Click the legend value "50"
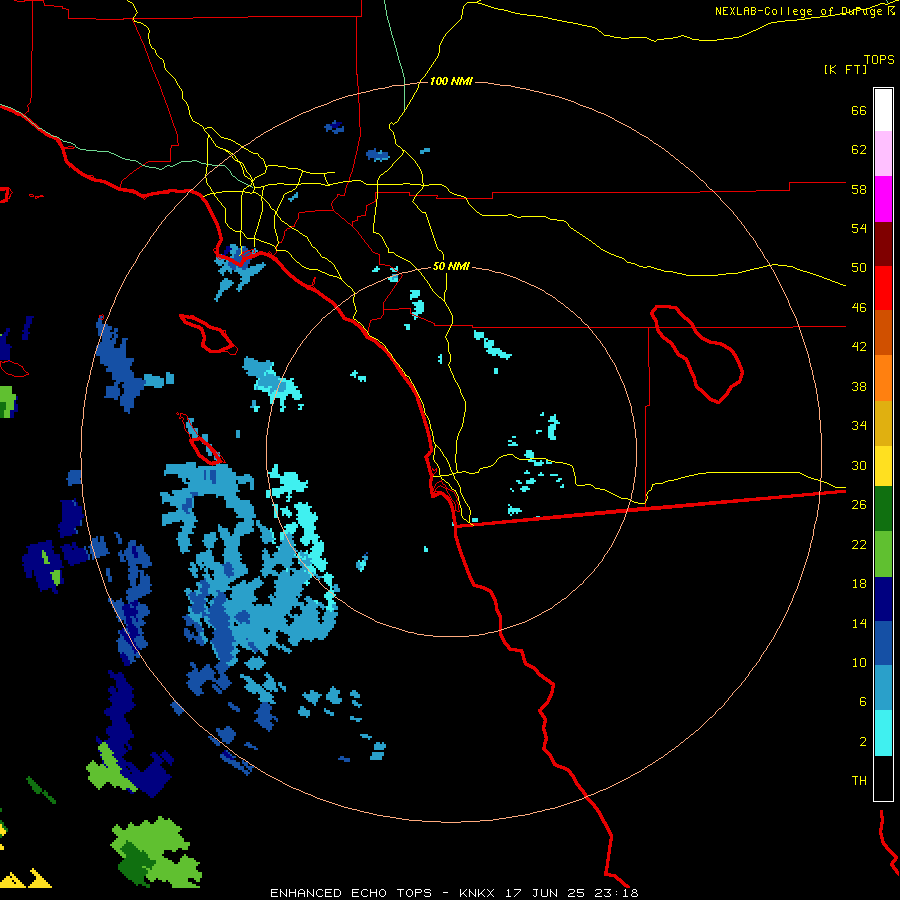 (859, 268)
